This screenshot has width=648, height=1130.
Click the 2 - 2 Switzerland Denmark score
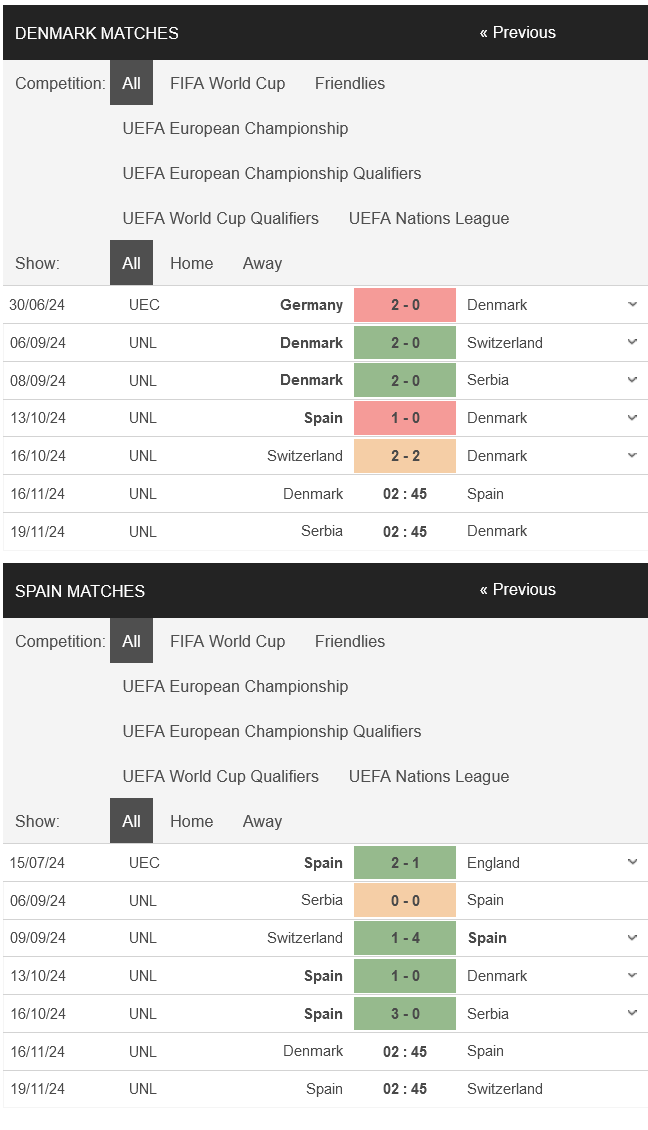(x=405, y=455)
